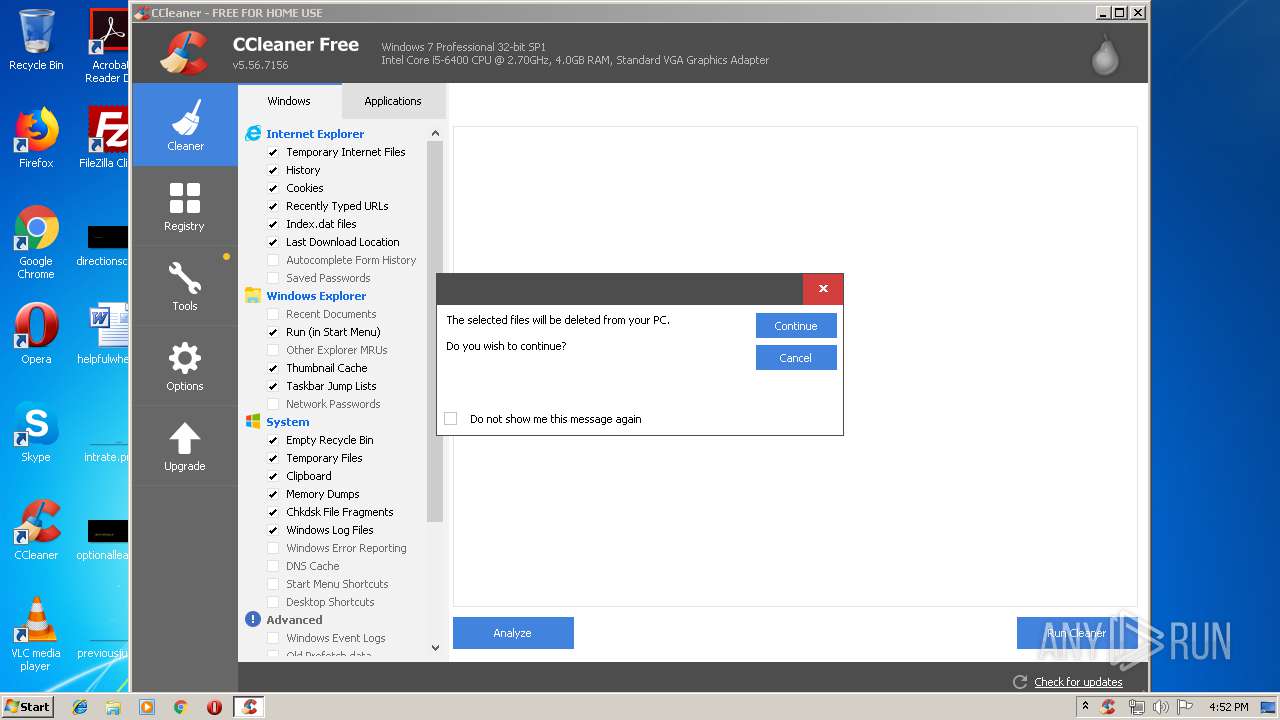Image resolution: width=1280 pixels, height=720 pixels.
Task: Click the Advanced exclamation category icon
Action: [253, 619]
